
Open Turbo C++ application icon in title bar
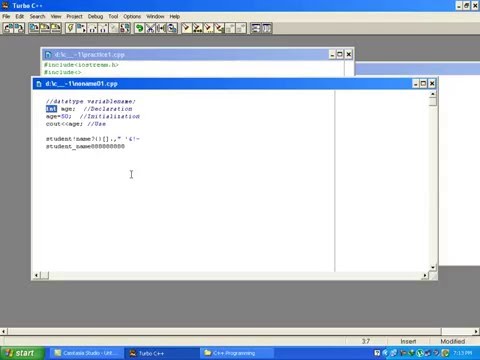click(5, 5)
